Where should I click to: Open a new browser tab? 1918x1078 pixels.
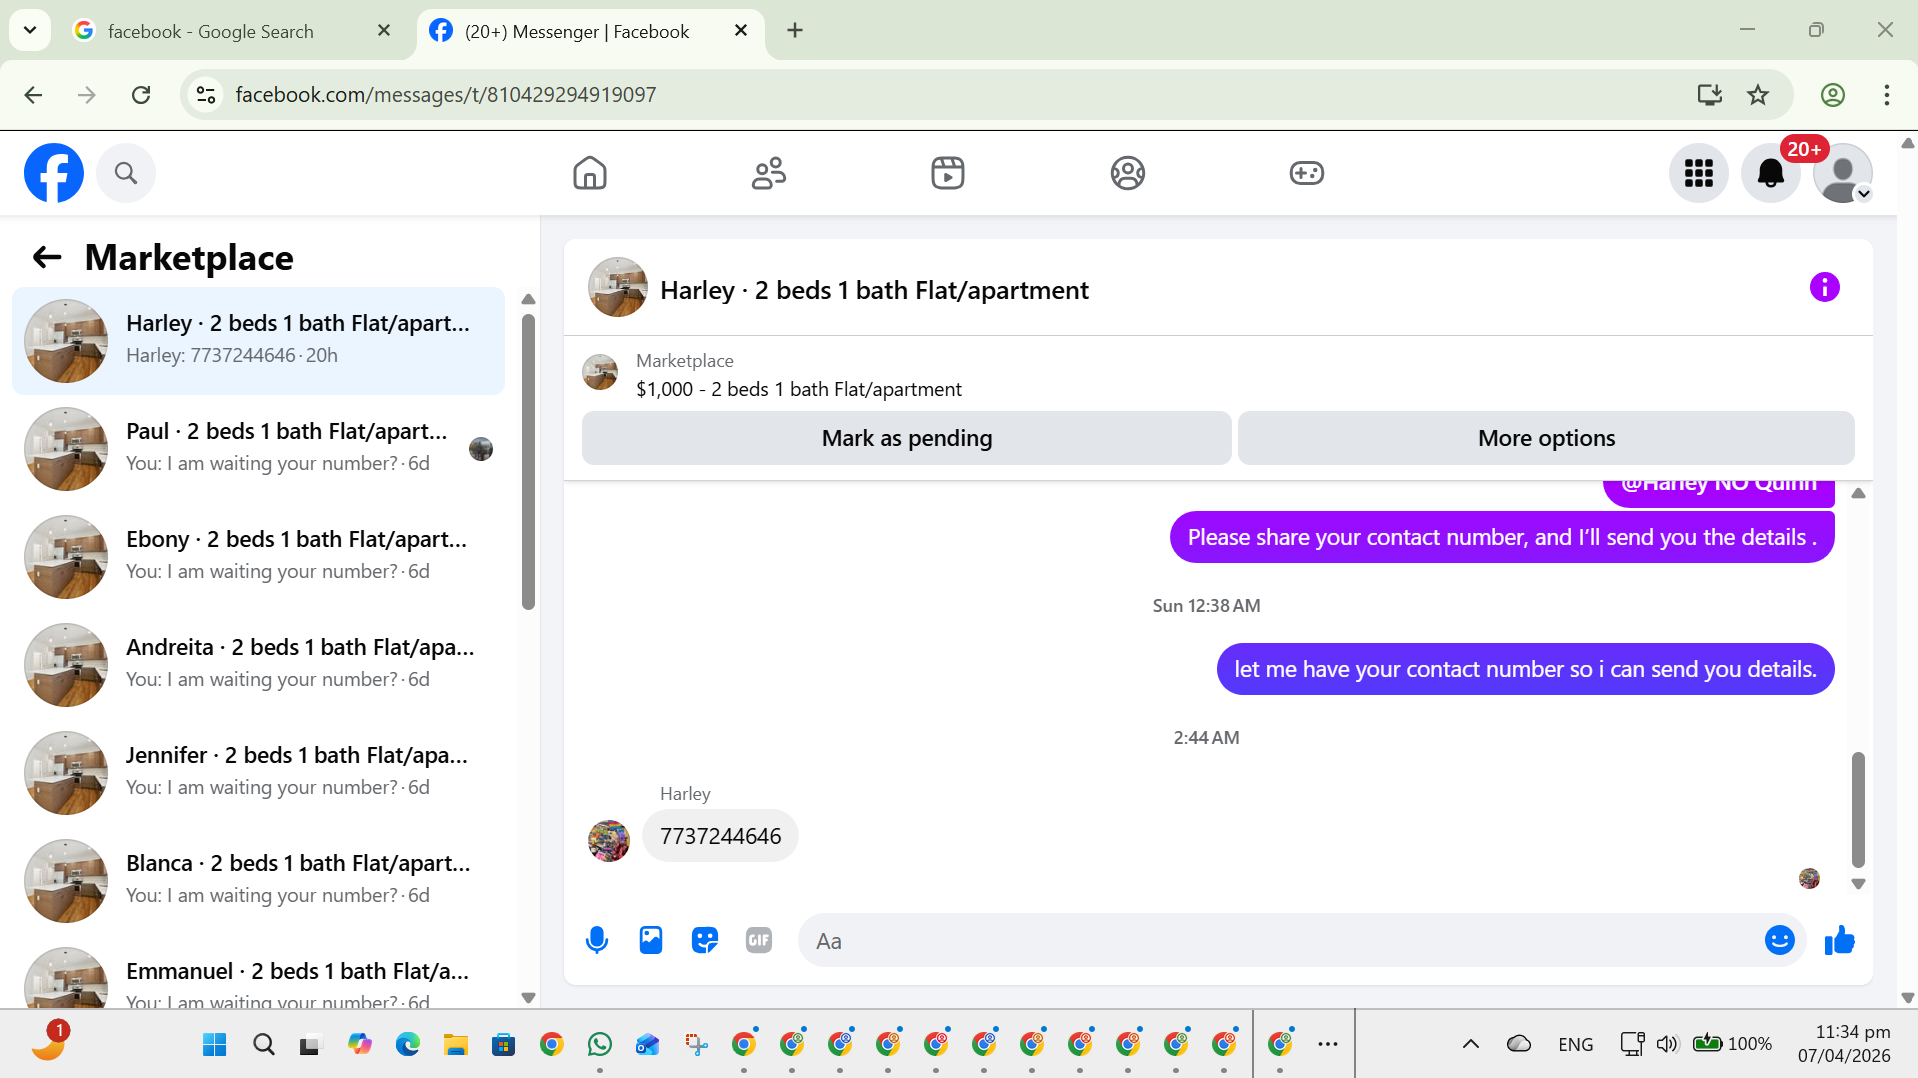[x=795, y=31]
